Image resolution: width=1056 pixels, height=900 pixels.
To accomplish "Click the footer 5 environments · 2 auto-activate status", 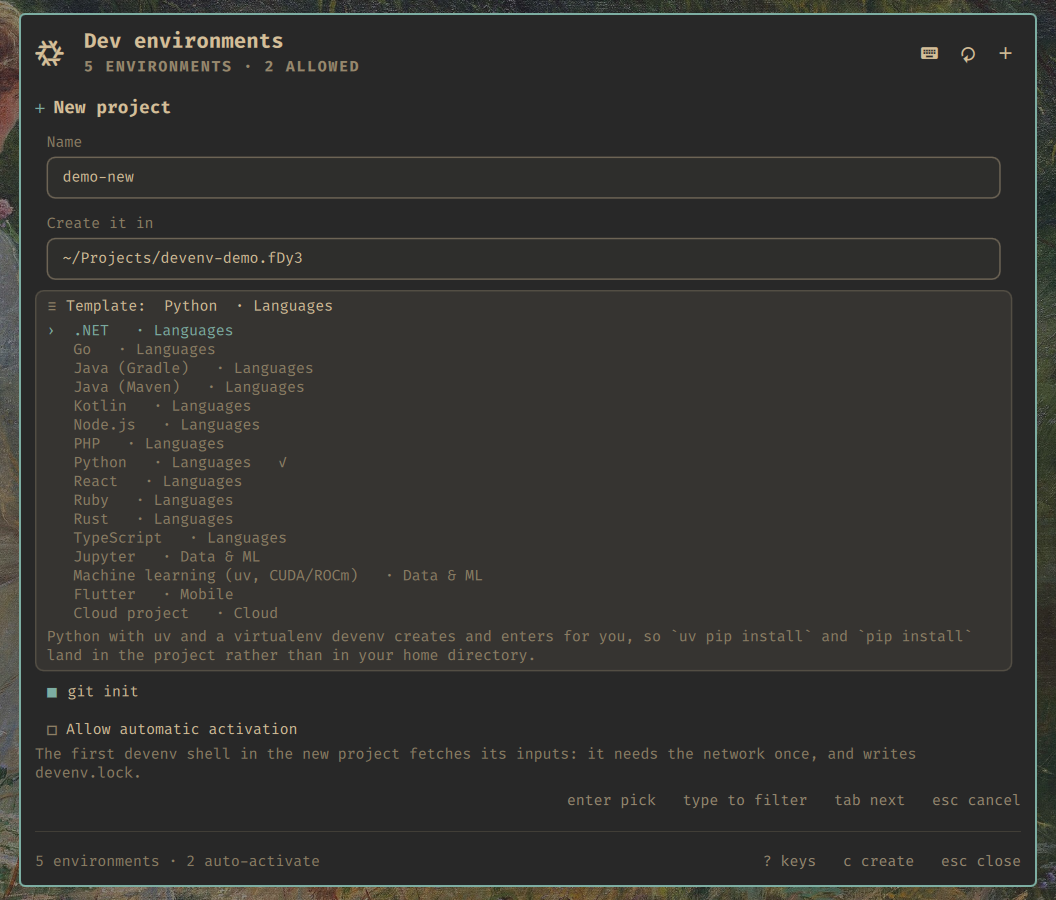I will point(178,862).
